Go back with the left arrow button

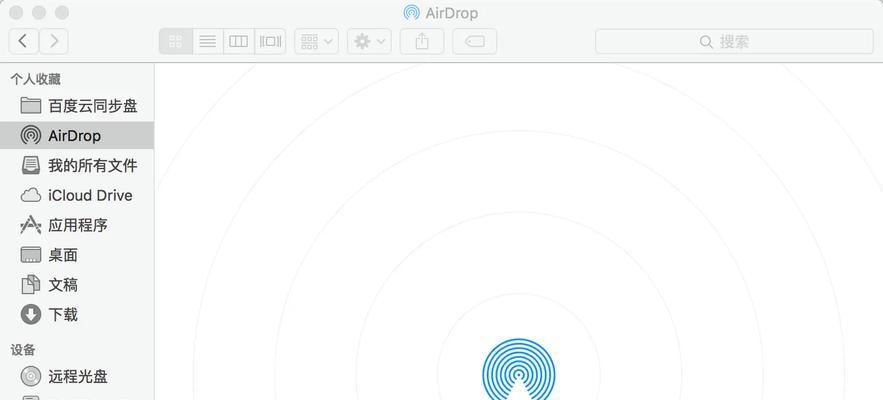pyautogui.click(x=24, y=41)
